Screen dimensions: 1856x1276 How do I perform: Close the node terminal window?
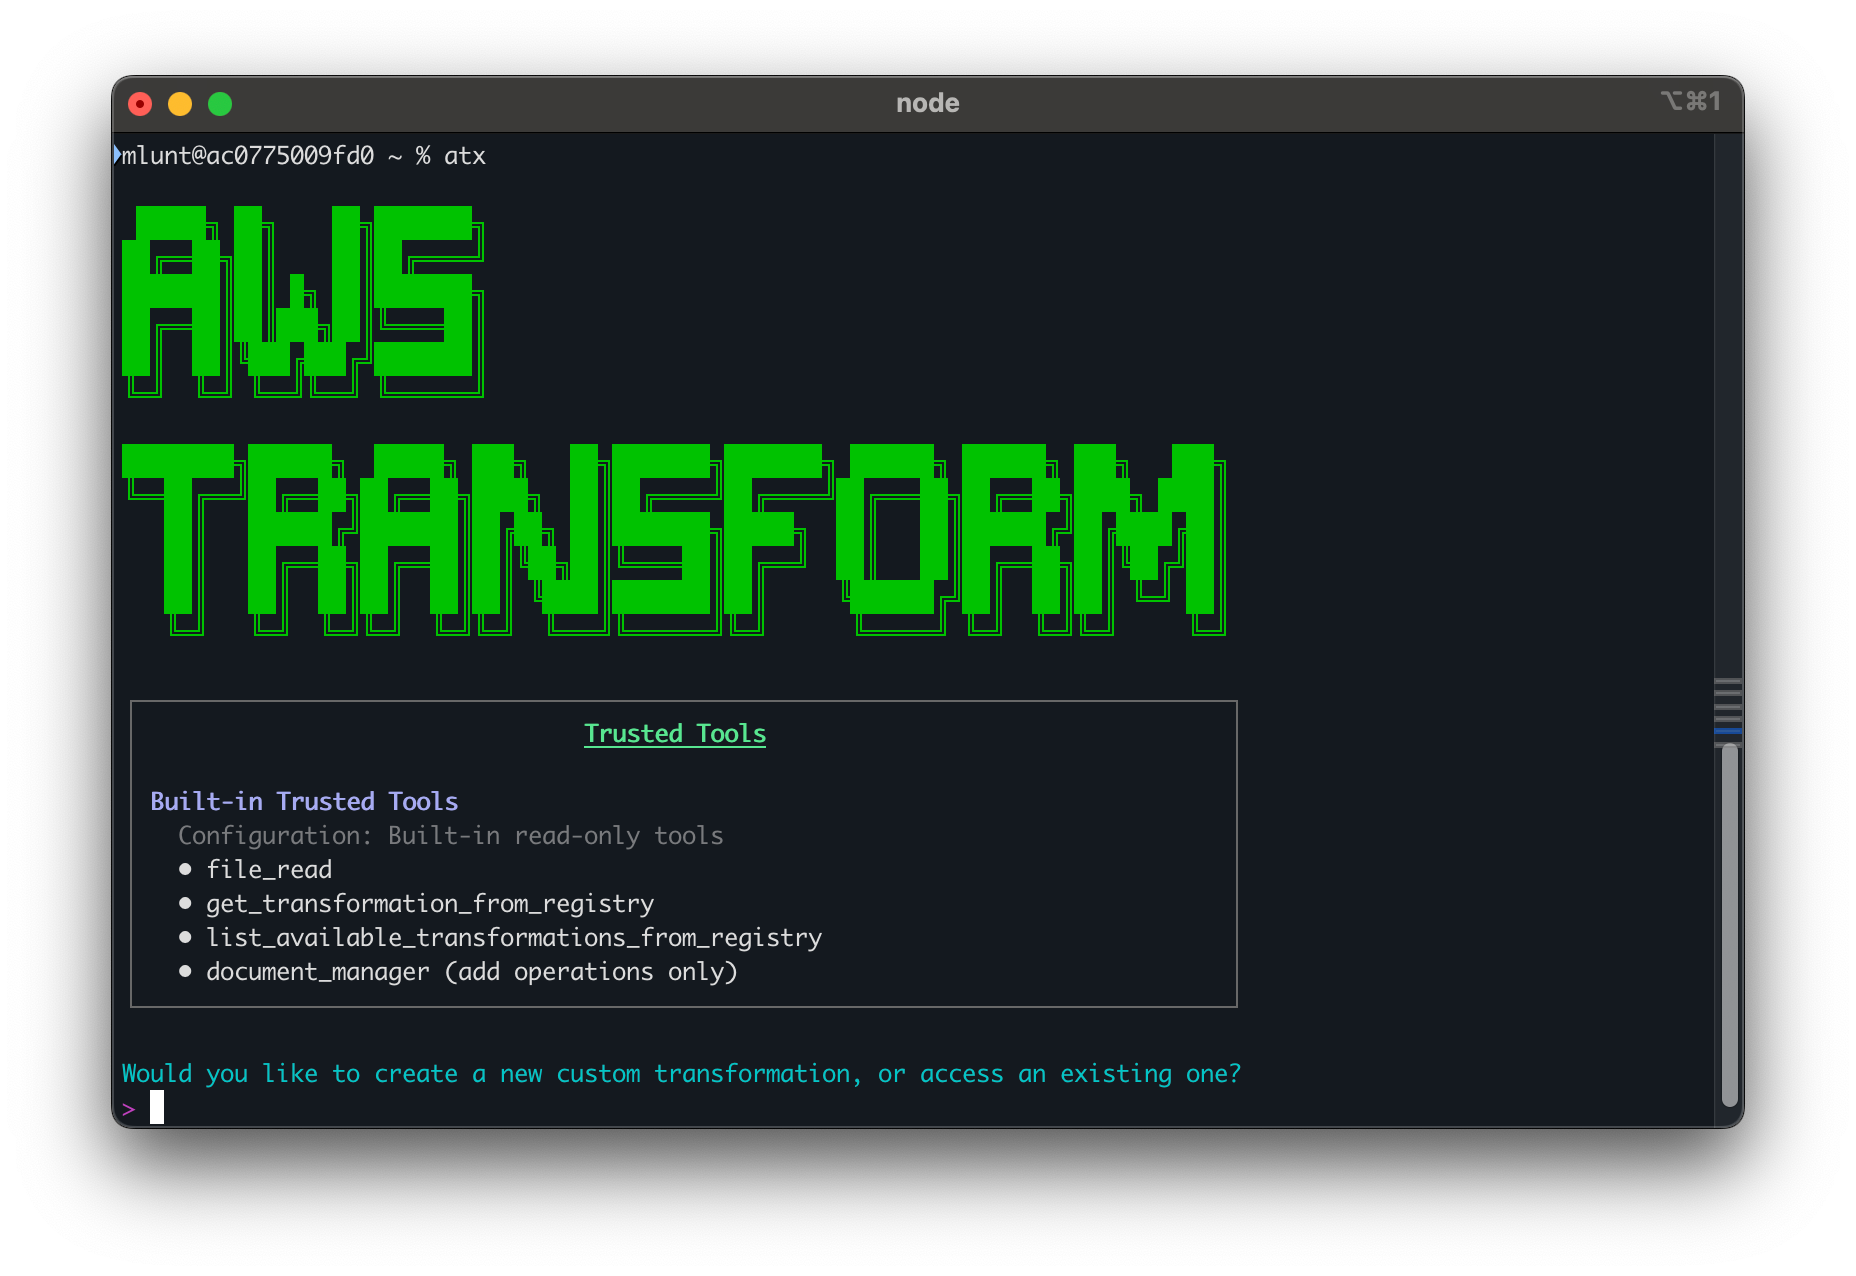coord(140,104)
